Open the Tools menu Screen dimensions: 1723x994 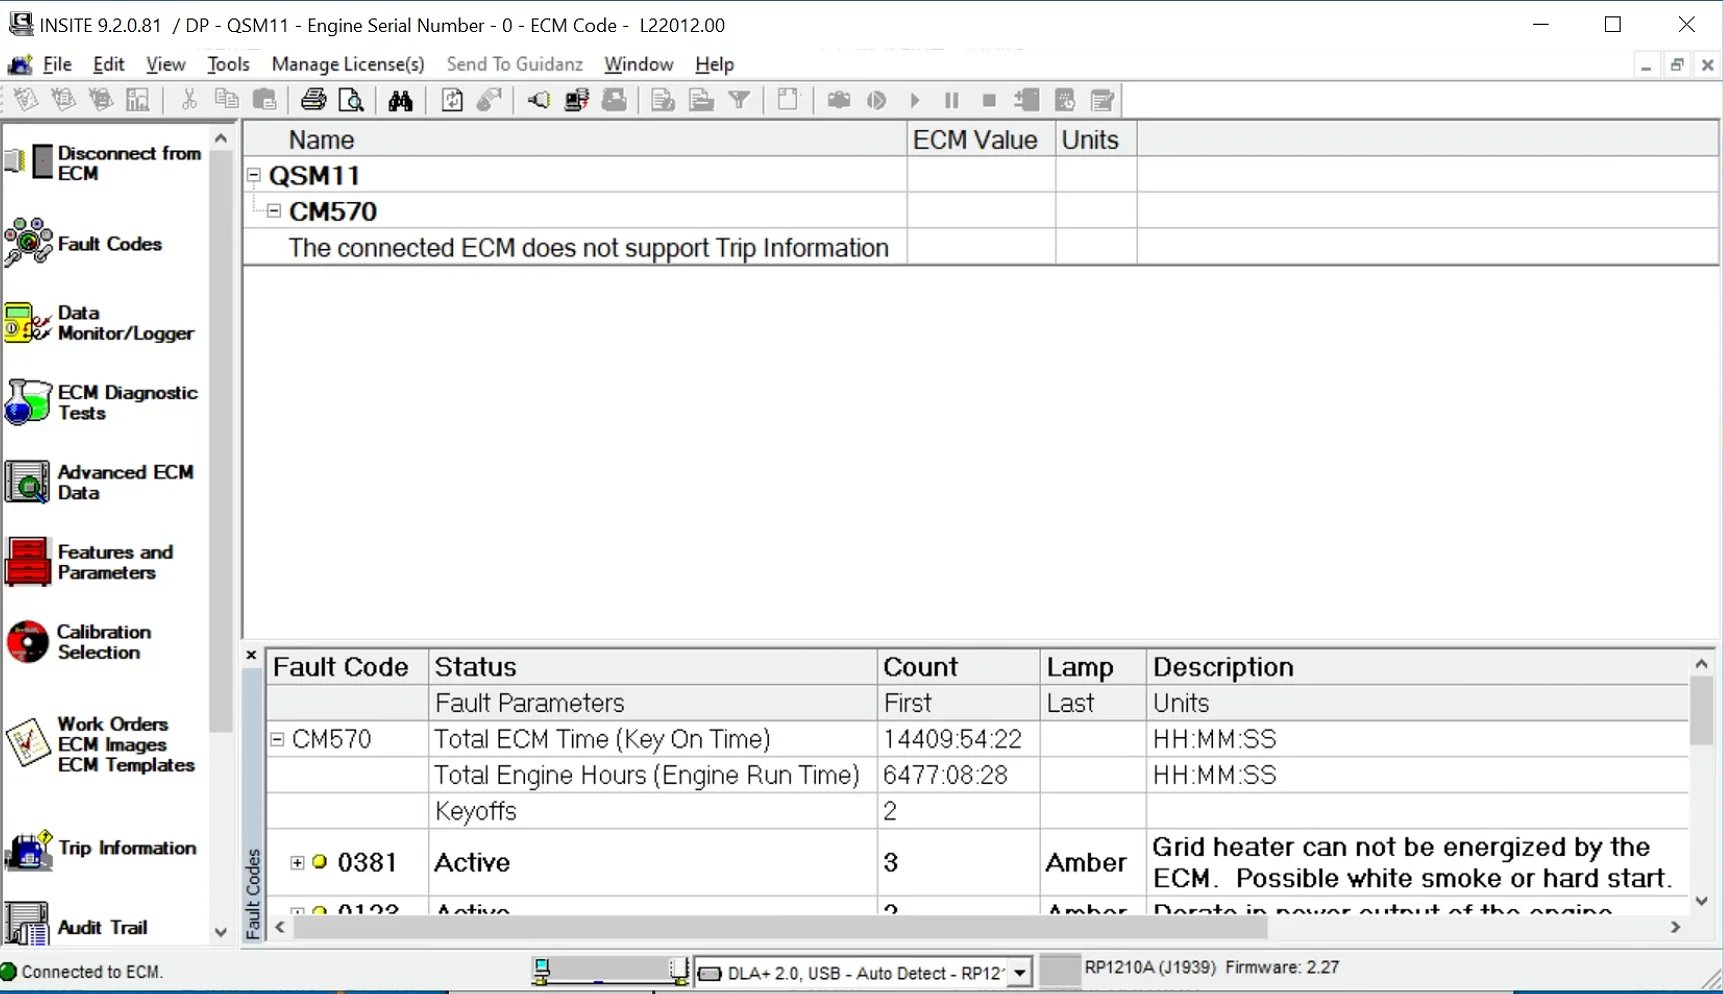[x=228, y=64]
